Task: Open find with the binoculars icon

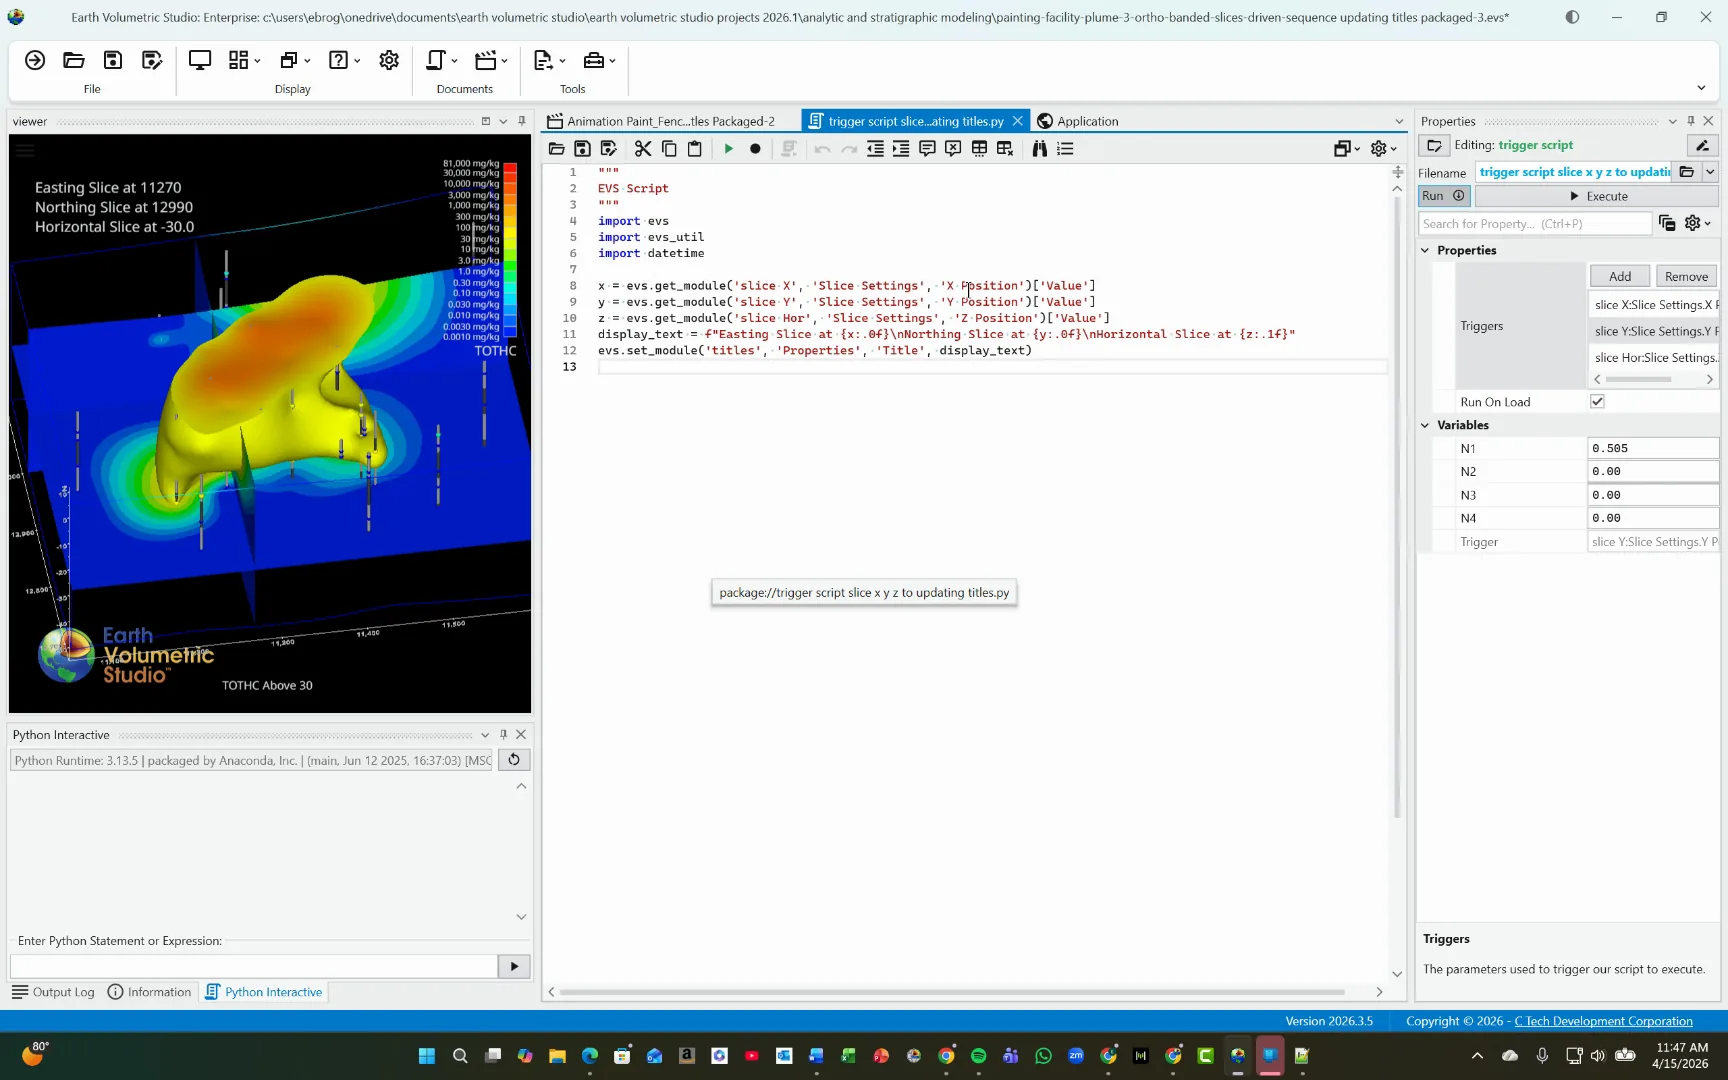Action: 1040,148
